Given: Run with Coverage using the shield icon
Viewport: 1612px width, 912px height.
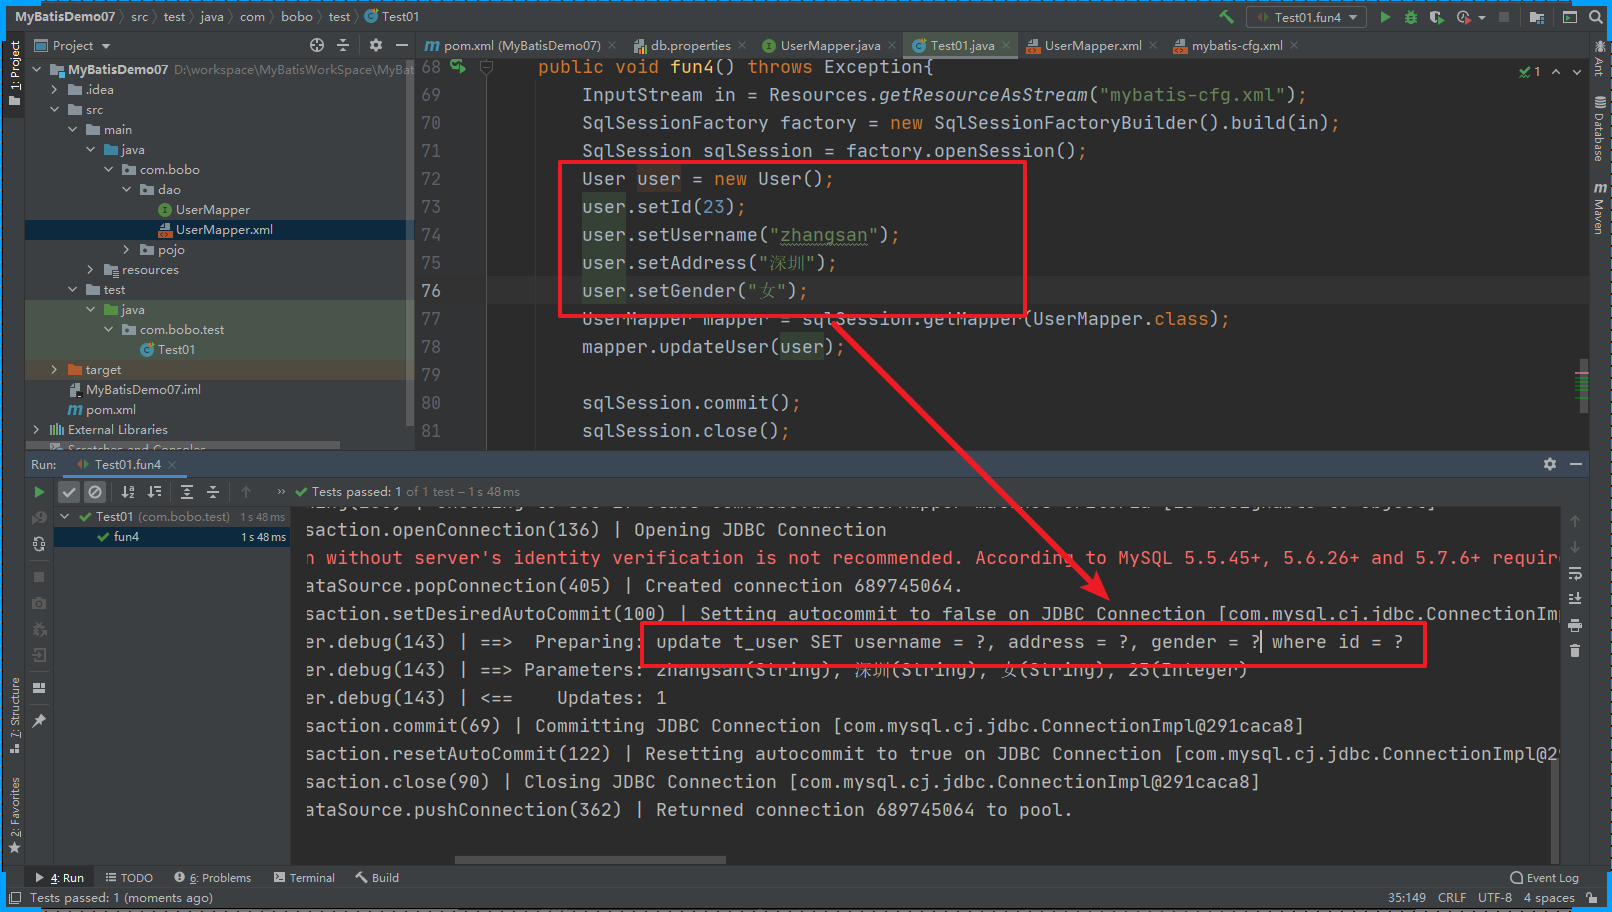Looking at the screenshot, I should click(x=1437, y=17).
